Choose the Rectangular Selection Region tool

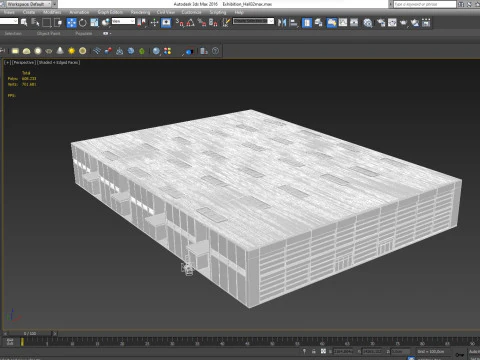point(47,23)
